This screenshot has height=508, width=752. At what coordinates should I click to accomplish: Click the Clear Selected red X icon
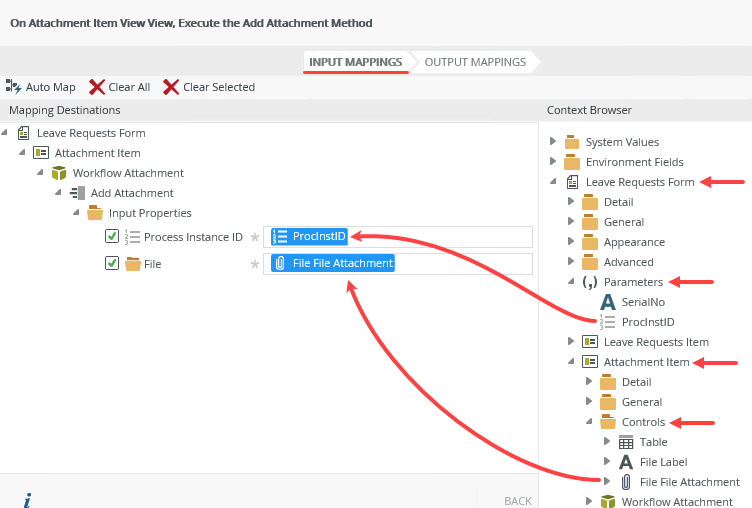point(171,87)
